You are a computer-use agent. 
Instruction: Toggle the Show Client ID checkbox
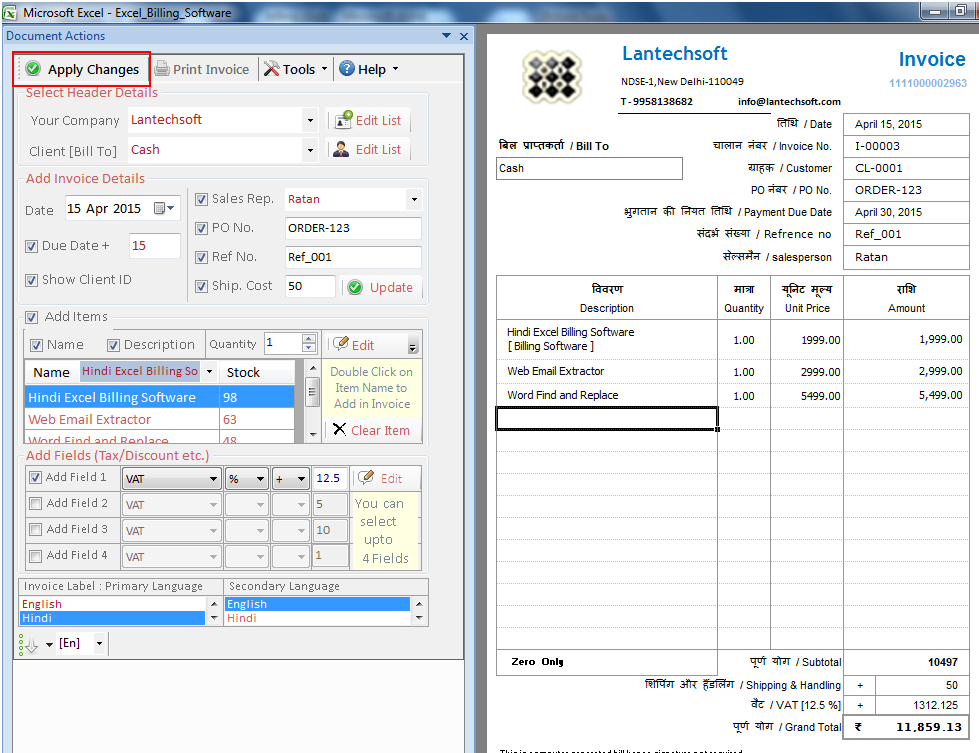click(x=31, y=280)
